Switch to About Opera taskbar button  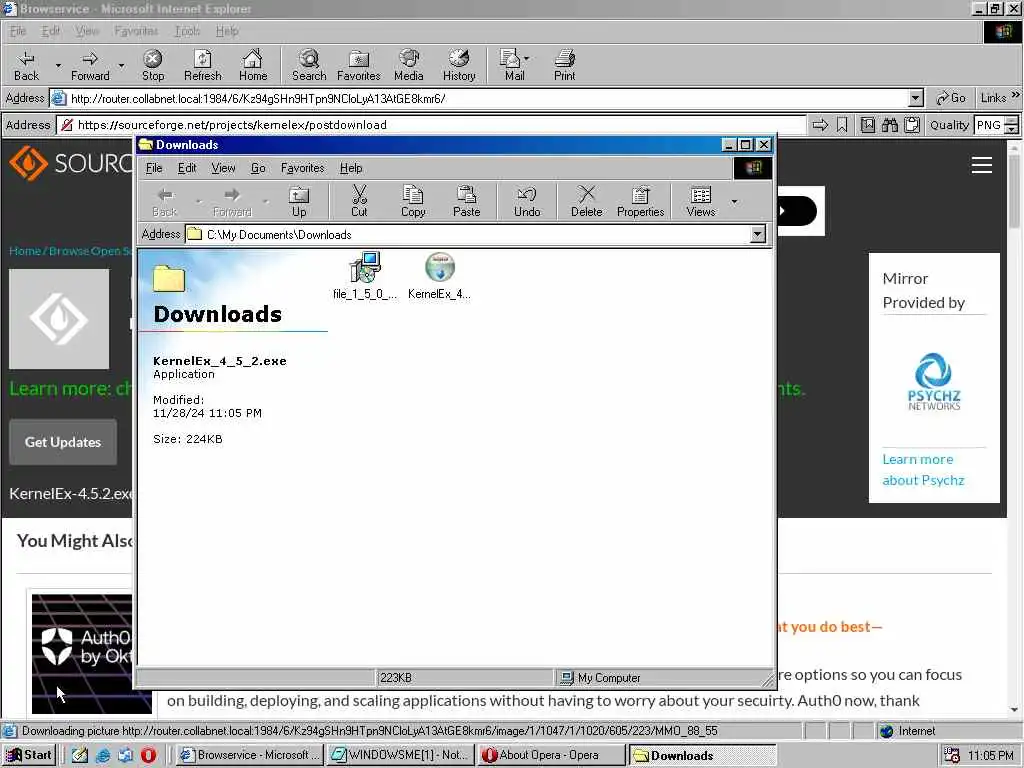pos(551,755)
